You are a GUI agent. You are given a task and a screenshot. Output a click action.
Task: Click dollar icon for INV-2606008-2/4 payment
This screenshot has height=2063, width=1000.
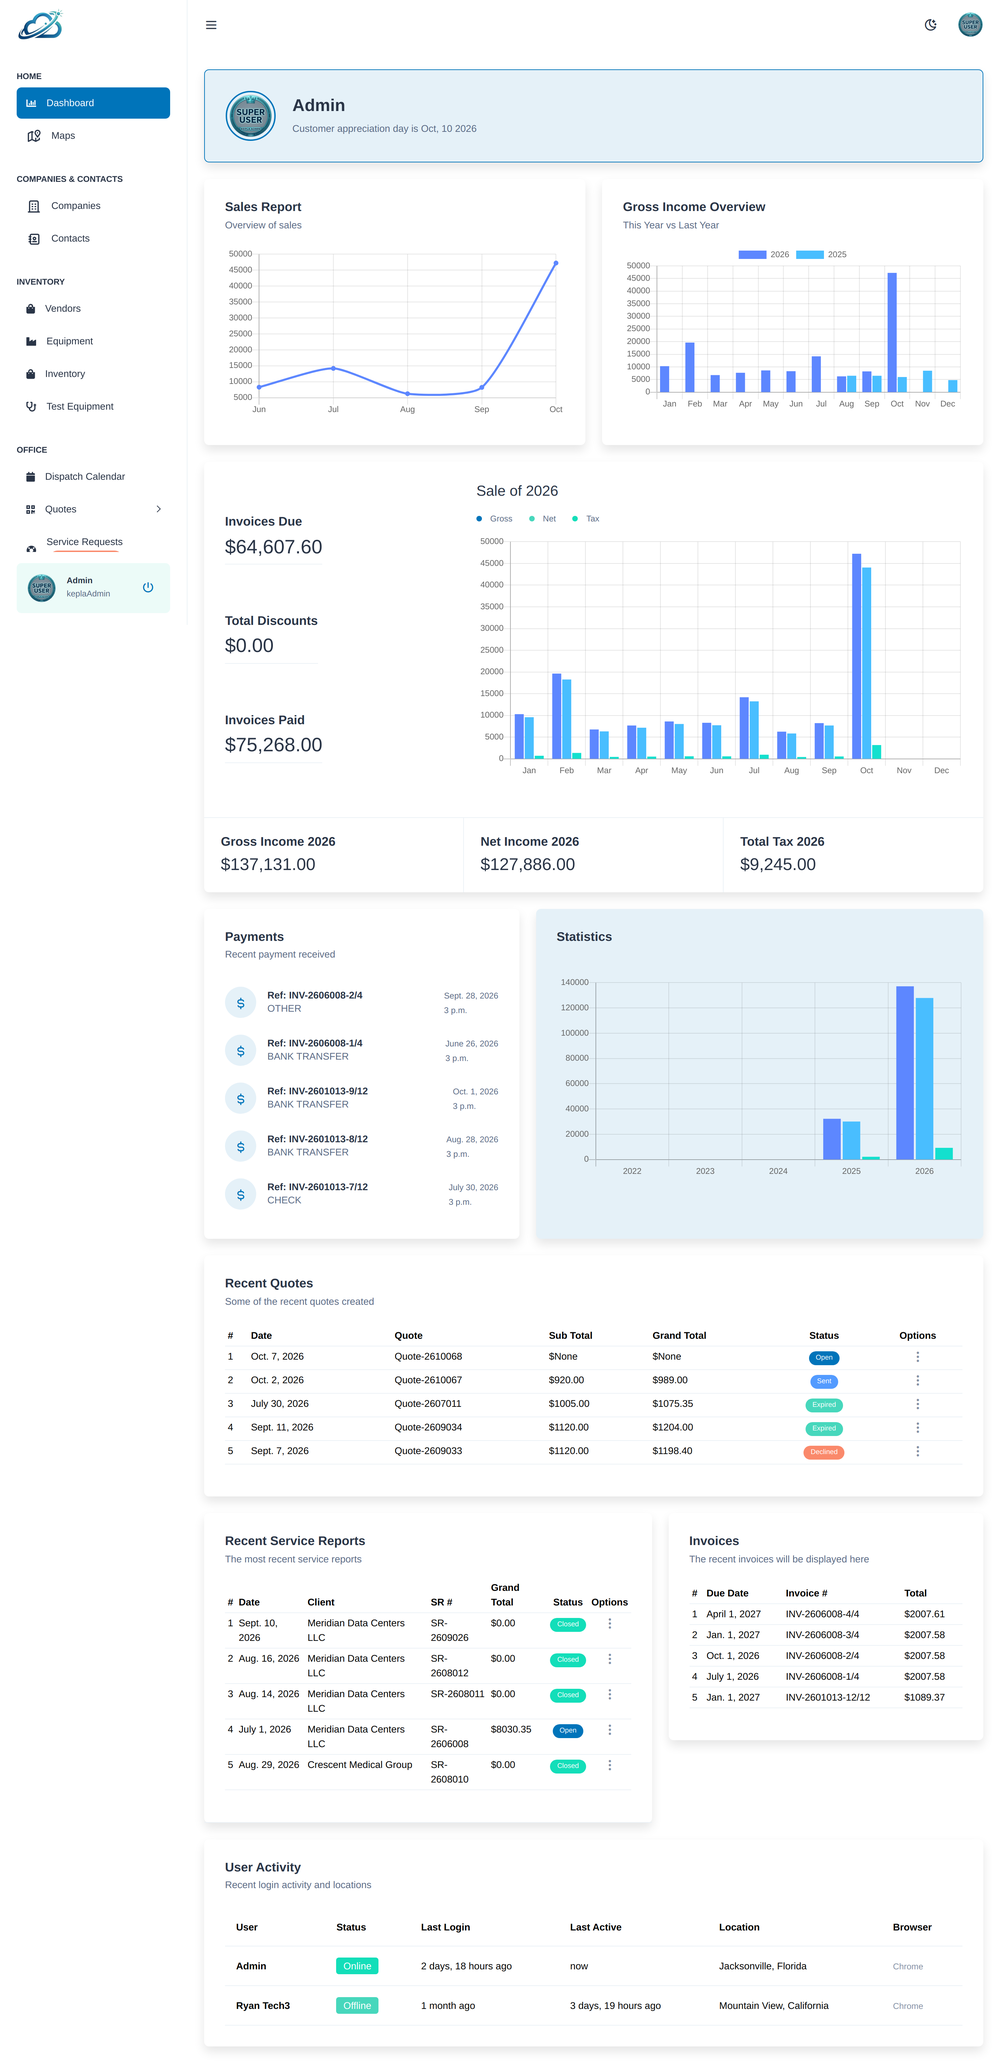click(x=241, y=1002)
